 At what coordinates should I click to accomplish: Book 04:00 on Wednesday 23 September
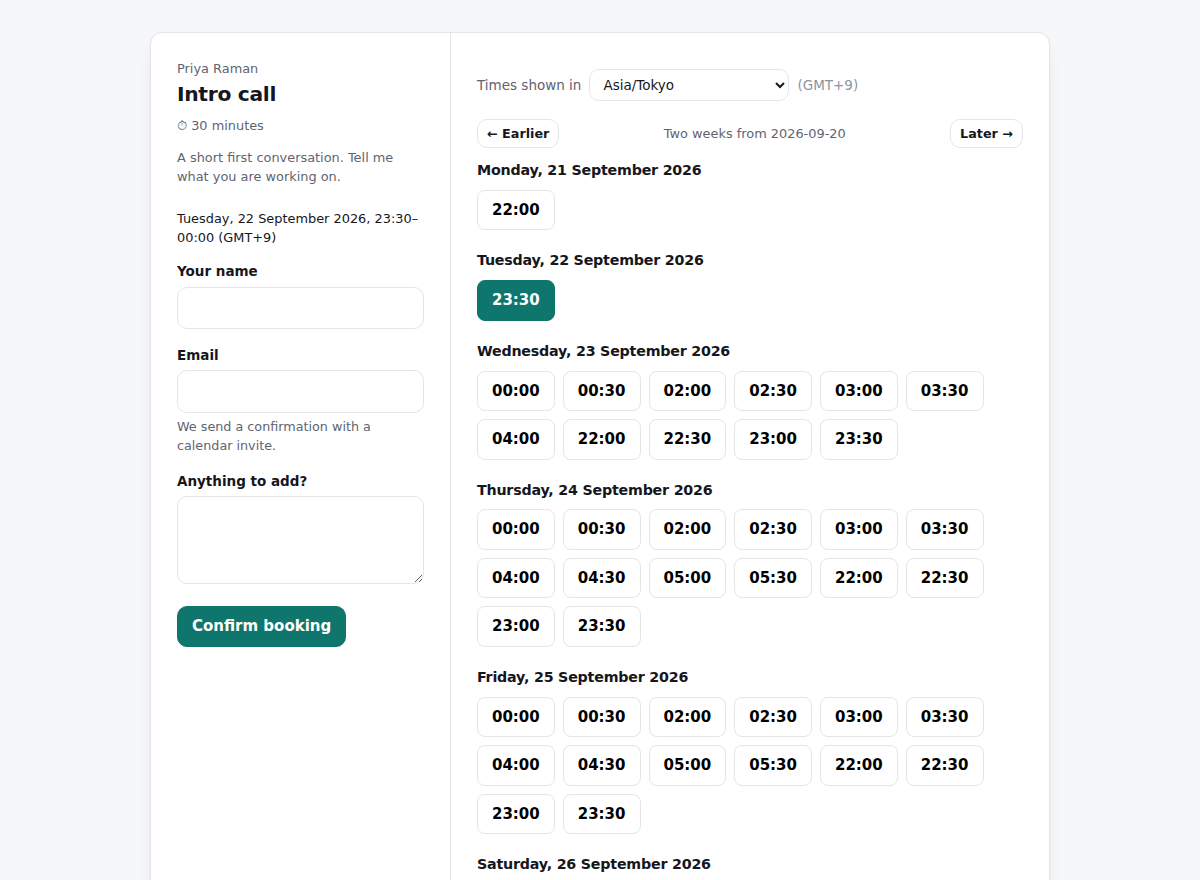(516, 439)
